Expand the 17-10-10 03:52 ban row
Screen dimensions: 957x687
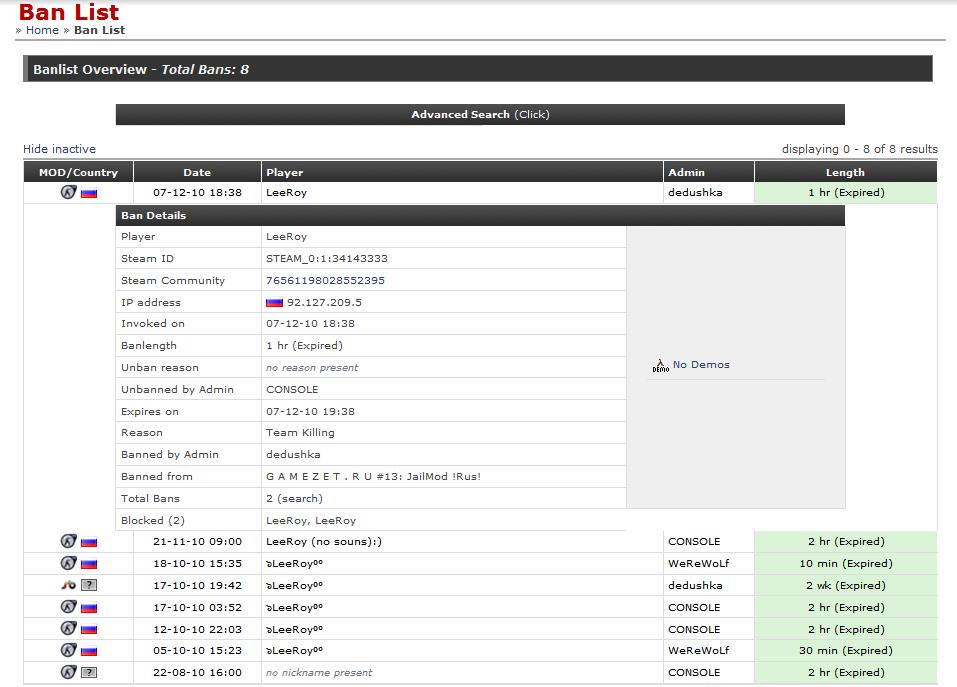click(480, 608)
